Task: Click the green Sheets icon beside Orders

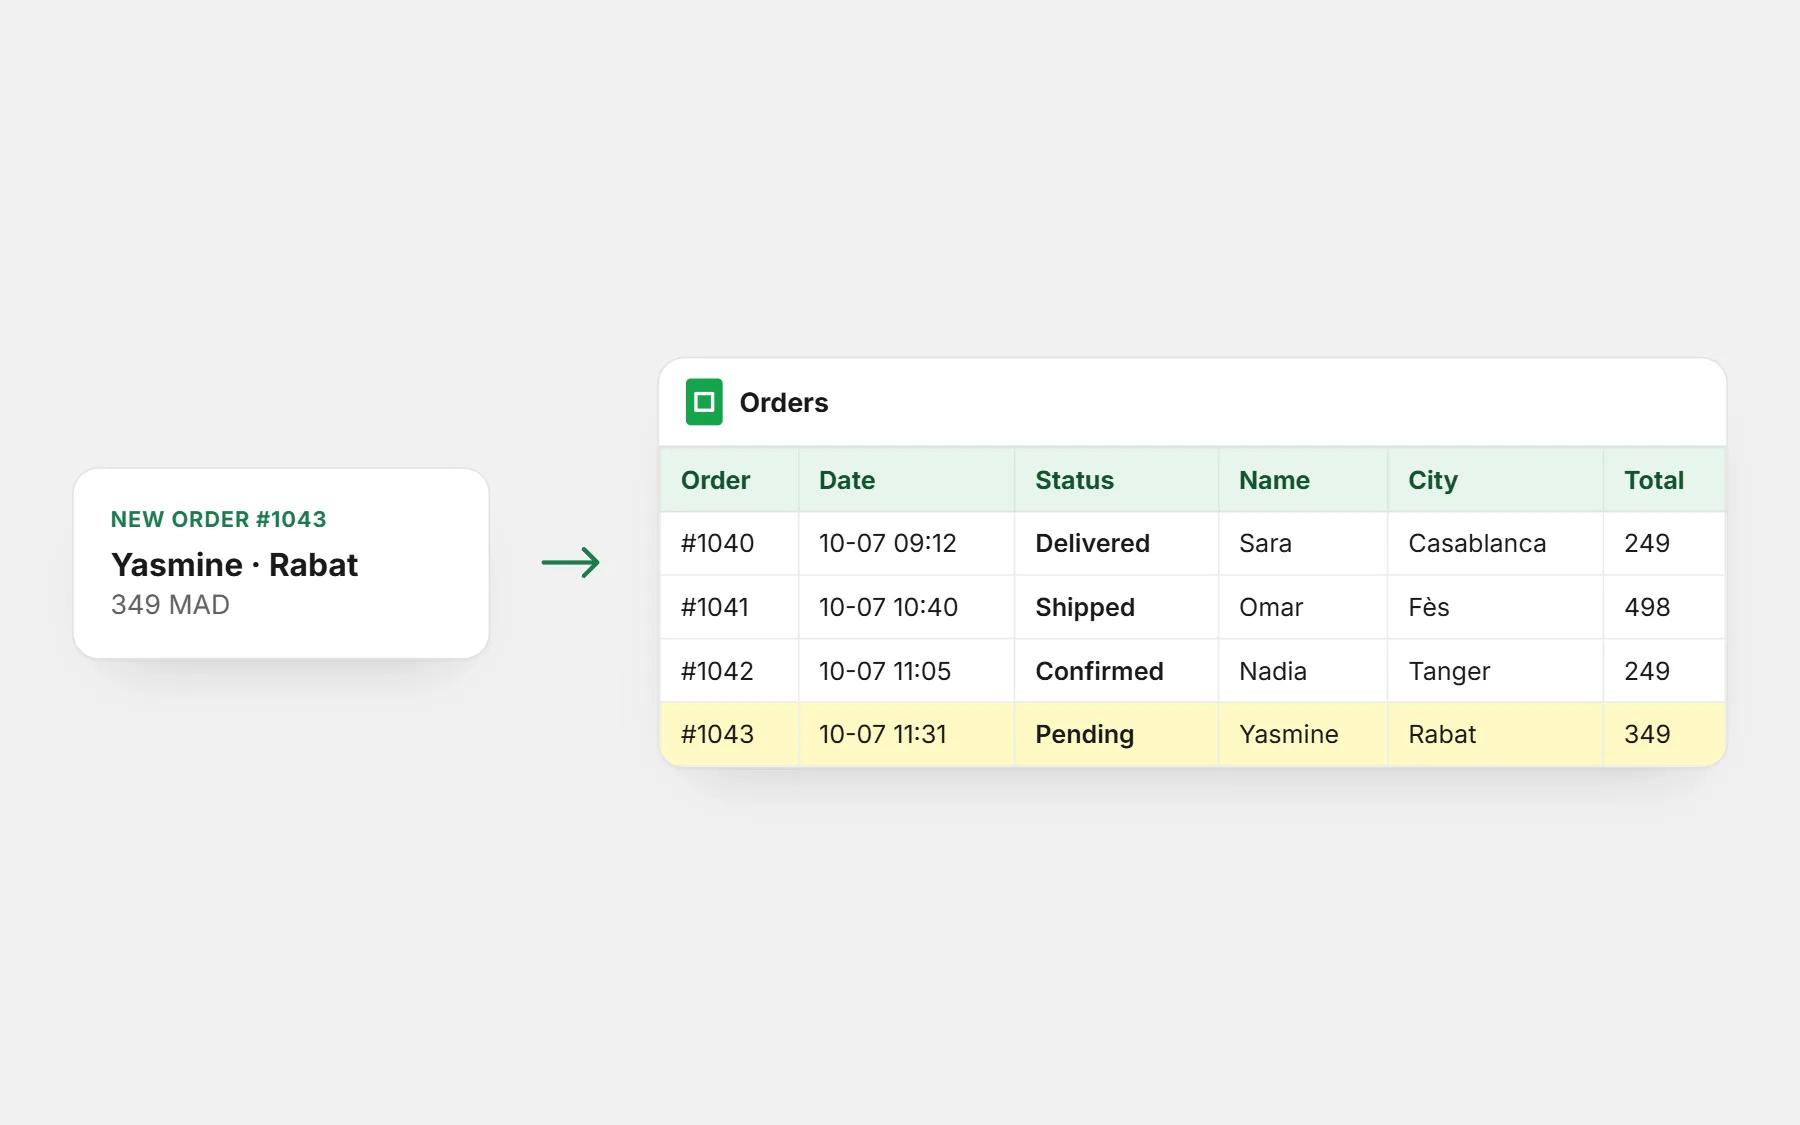Action: 704,402
